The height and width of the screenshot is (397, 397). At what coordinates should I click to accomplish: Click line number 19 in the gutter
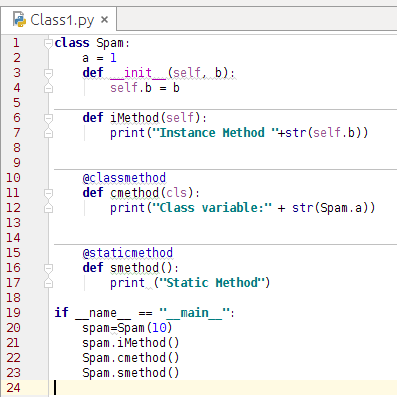(x=13, y=313)
